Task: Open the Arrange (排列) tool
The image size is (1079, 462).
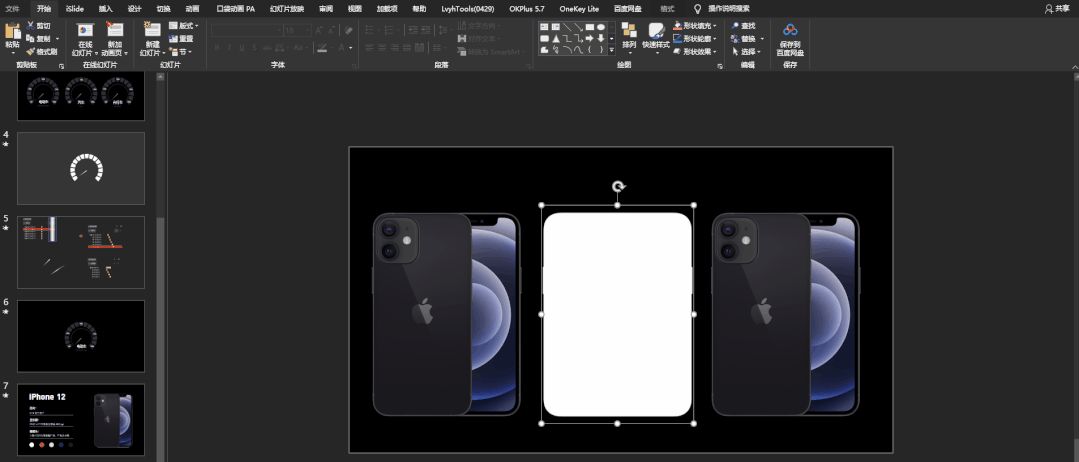Action: (x=629, y=31)
